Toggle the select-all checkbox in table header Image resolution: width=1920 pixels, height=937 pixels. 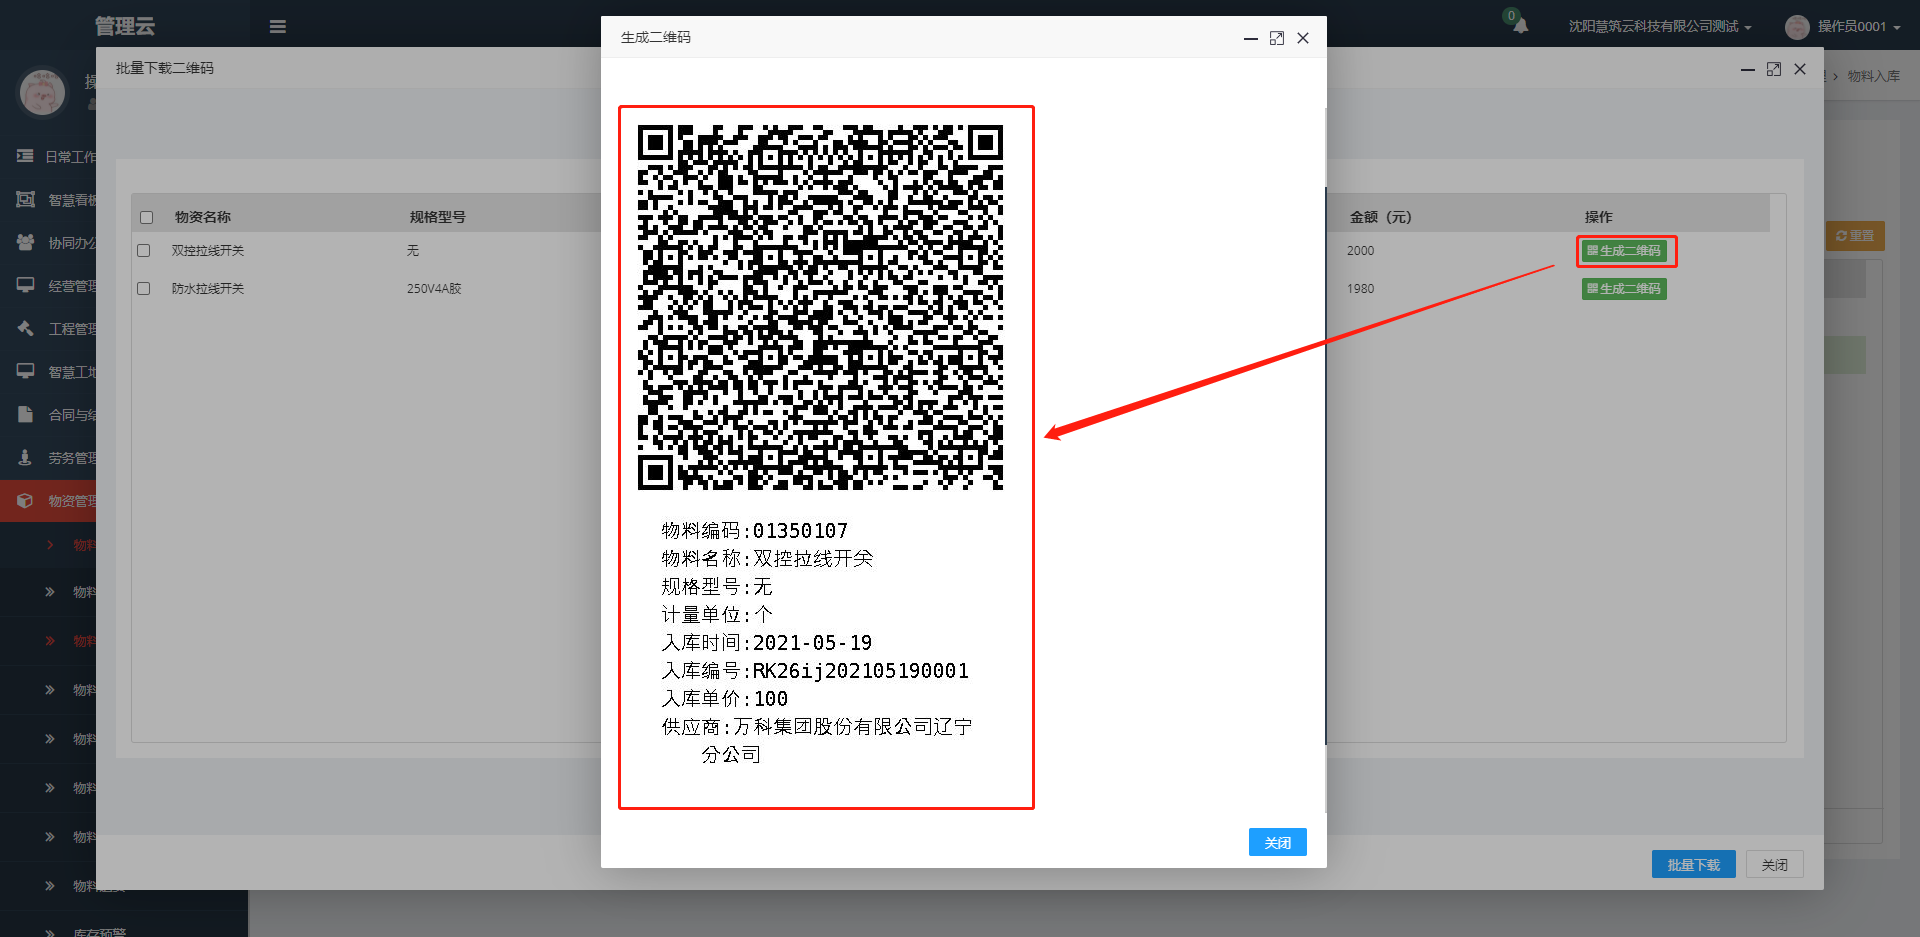pos(147,217)
